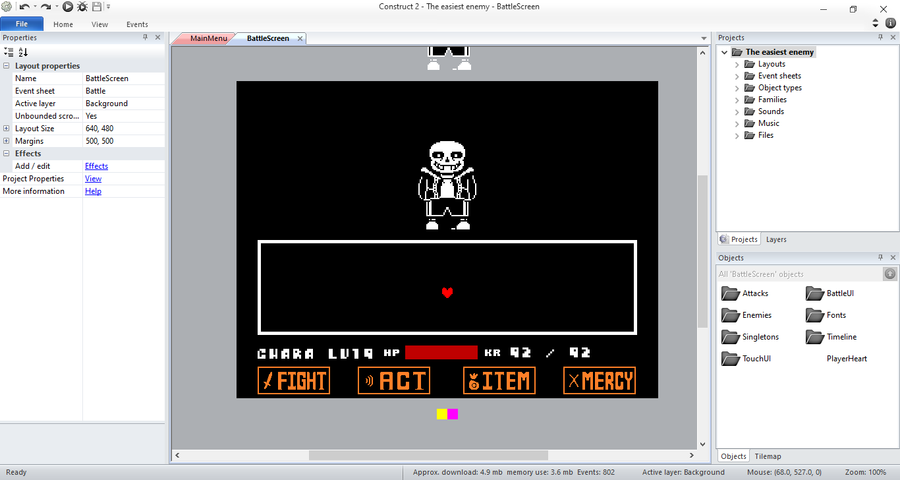Screen dimensions: 900x480
Task: Expand the Layout Size property
Action: (6, 129)
